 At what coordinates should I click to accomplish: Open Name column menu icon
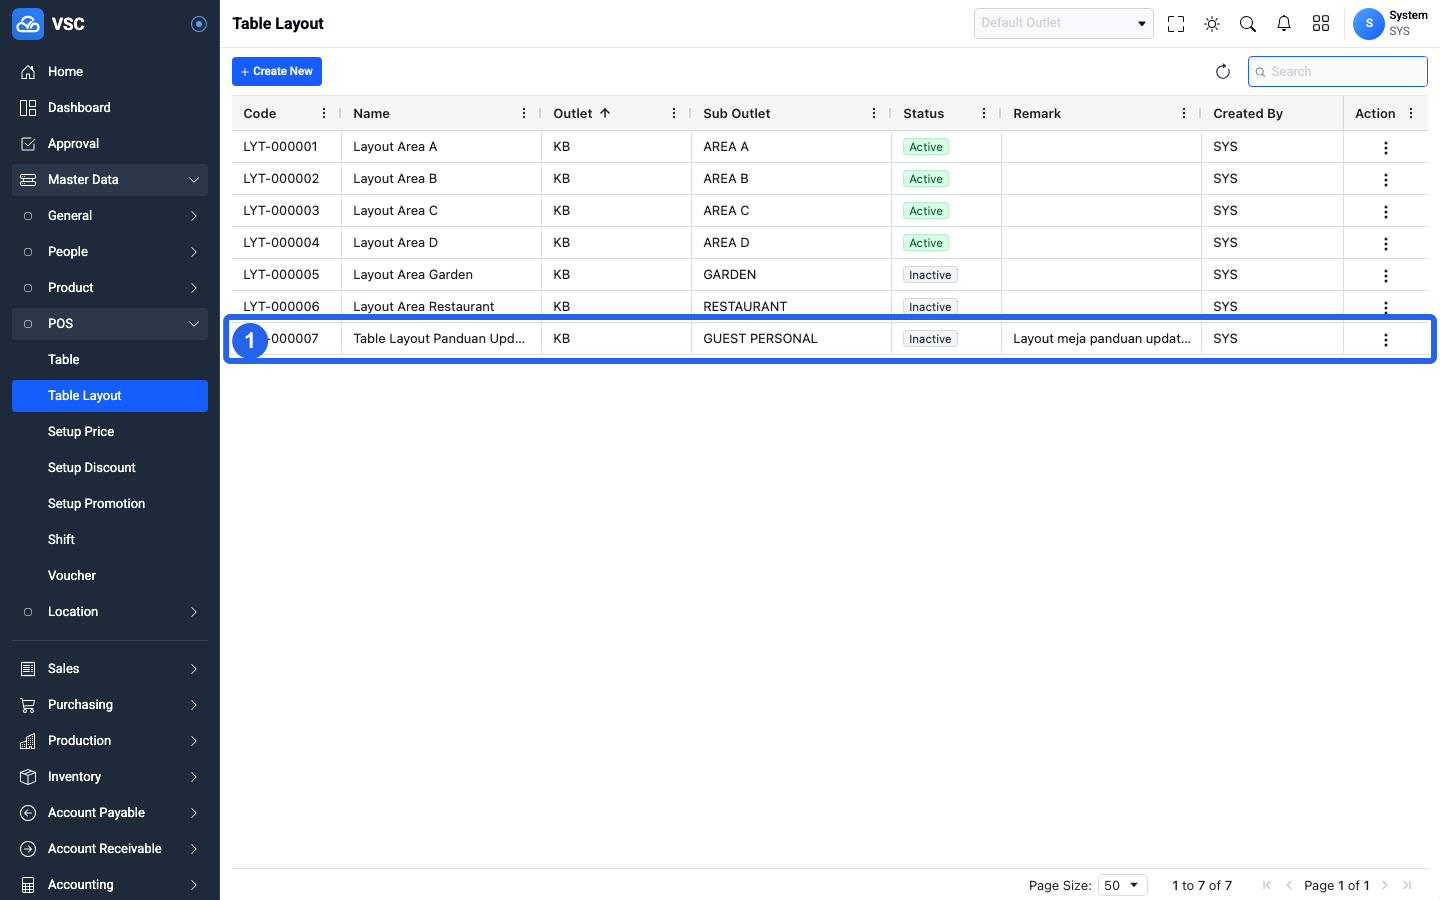coord(524,114)
